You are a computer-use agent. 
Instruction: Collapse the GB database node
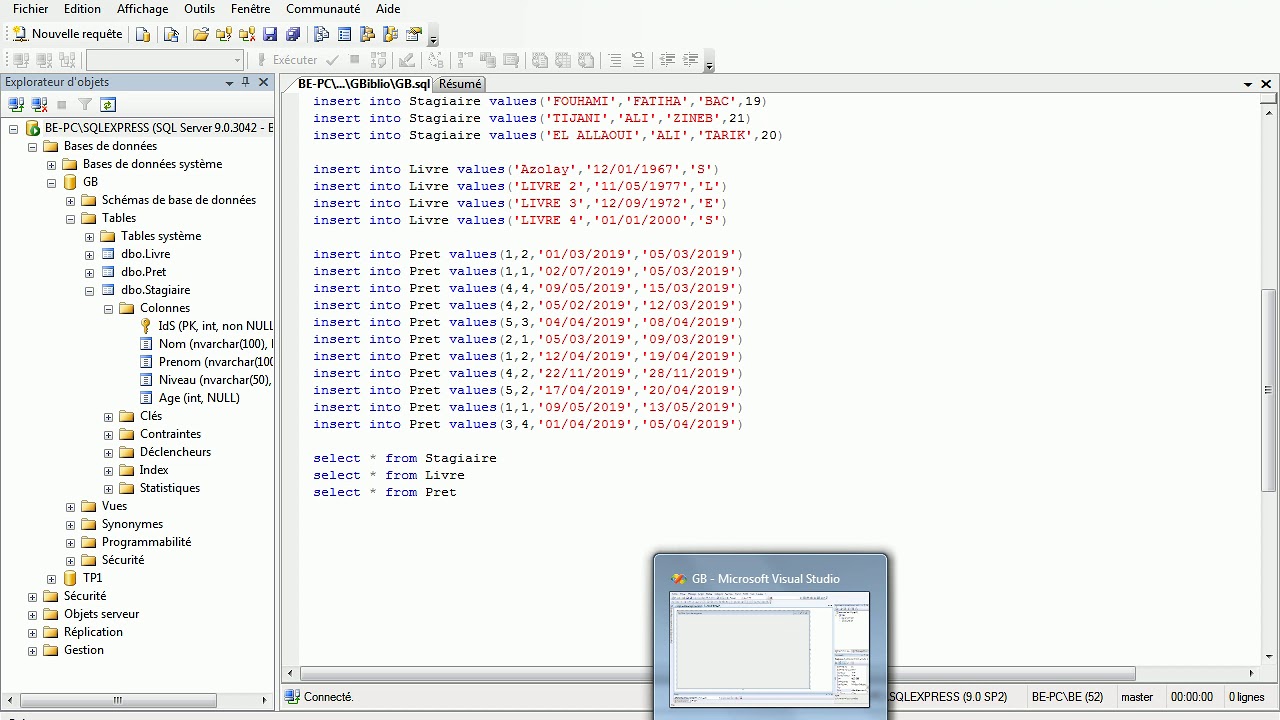[52, 182]
